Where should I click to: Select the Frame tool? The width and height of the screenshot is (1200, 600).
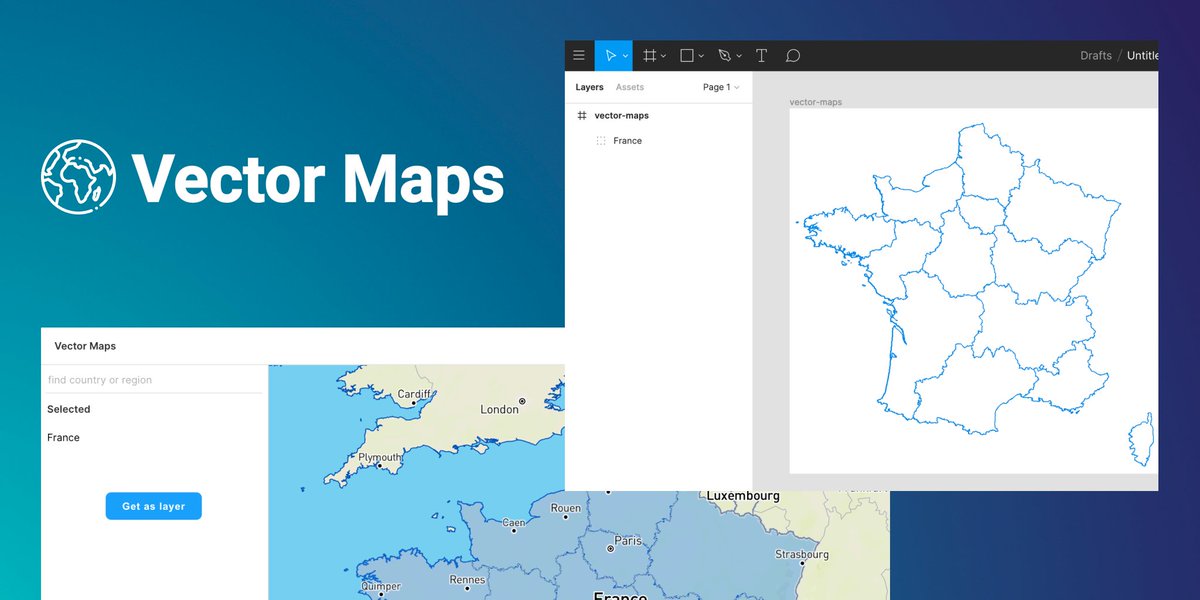649,55
